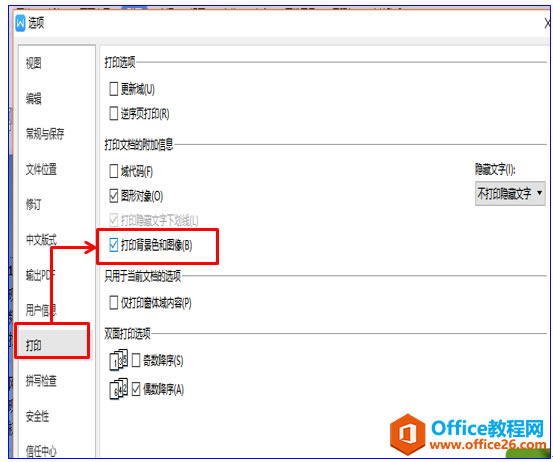Click the 打印选项 section heading
The image size is (553, 462).
120,62
